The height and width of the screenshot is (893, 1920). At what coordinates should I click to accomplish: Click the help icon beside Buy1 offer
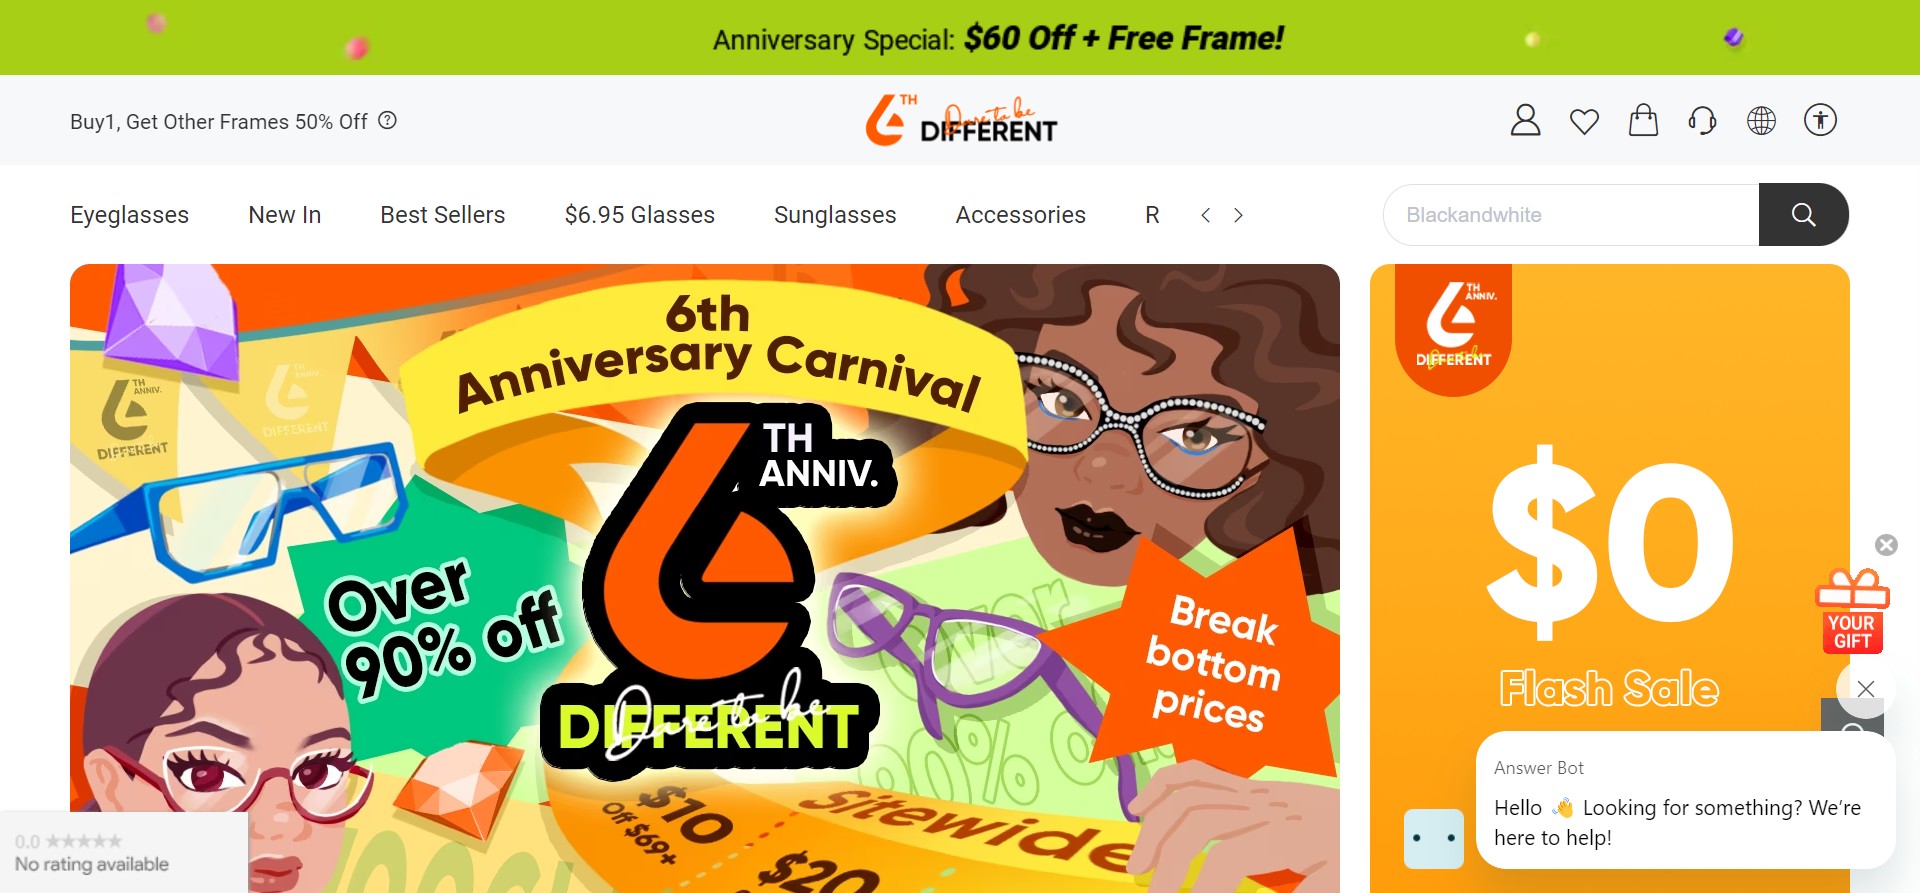coord(387,120)
